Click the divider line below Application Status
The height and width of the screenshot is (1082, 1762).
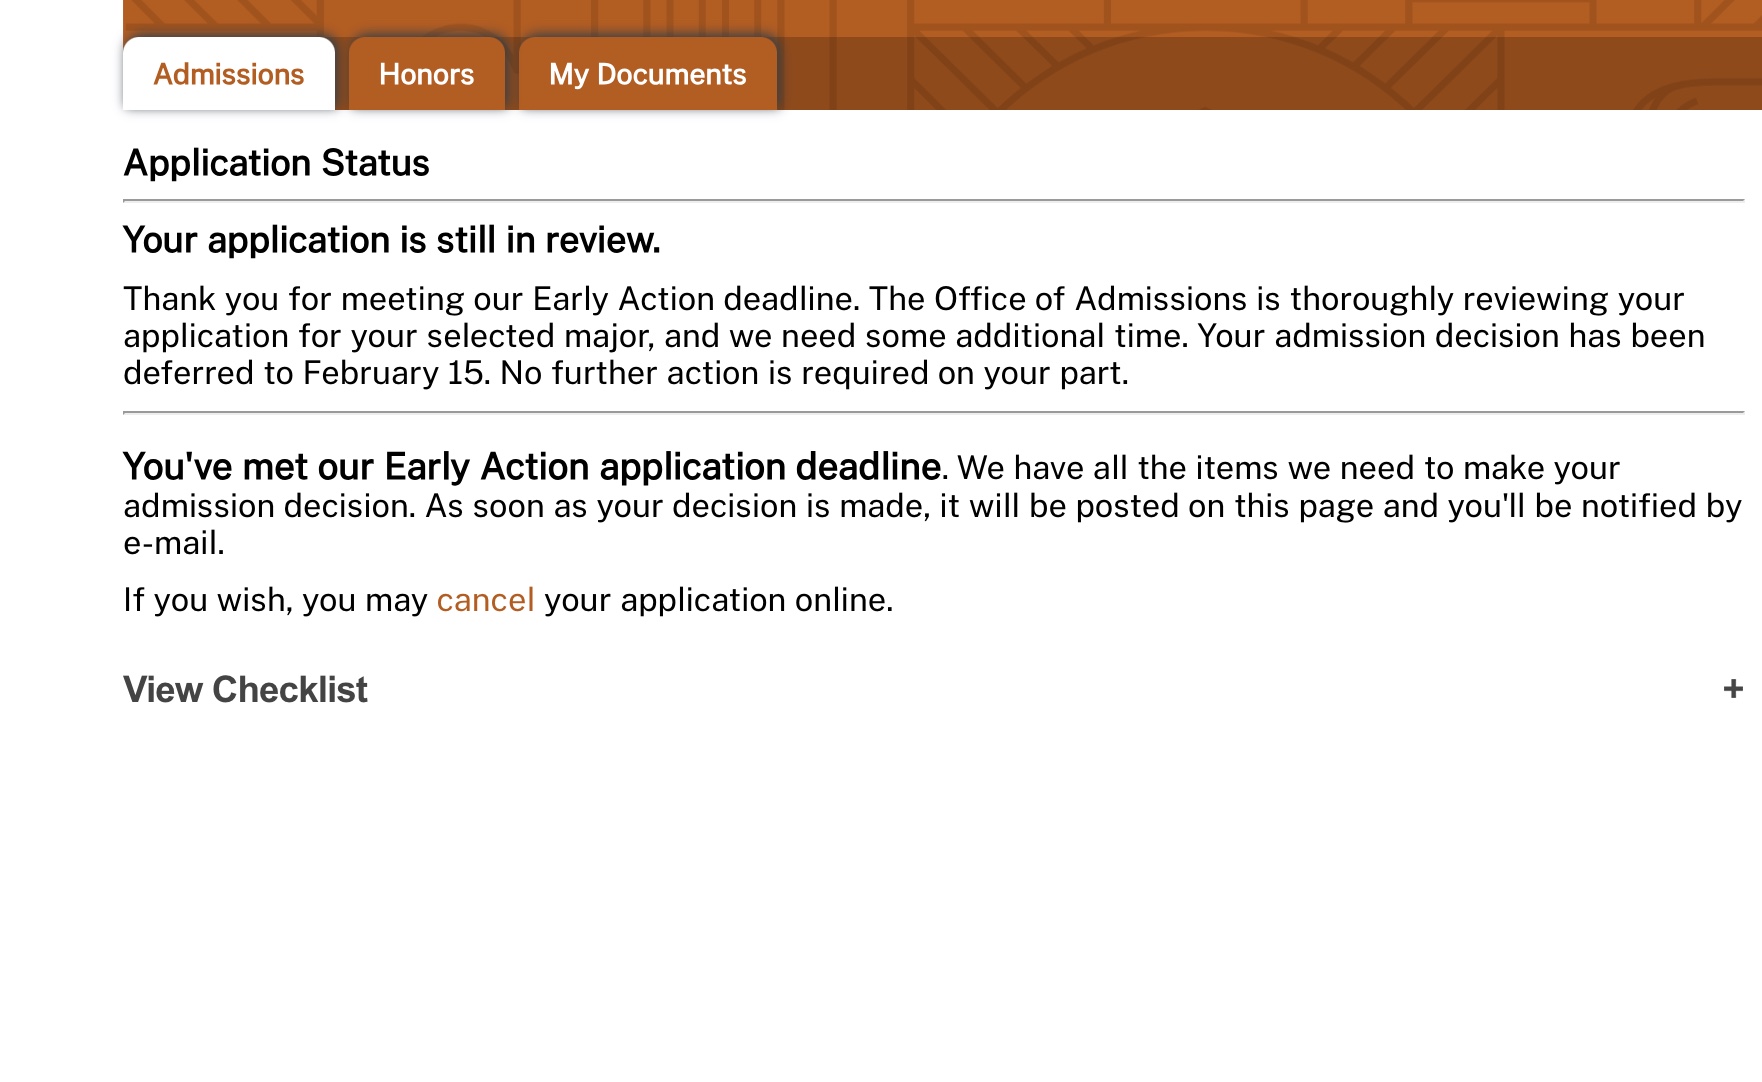tap(934, 200)
